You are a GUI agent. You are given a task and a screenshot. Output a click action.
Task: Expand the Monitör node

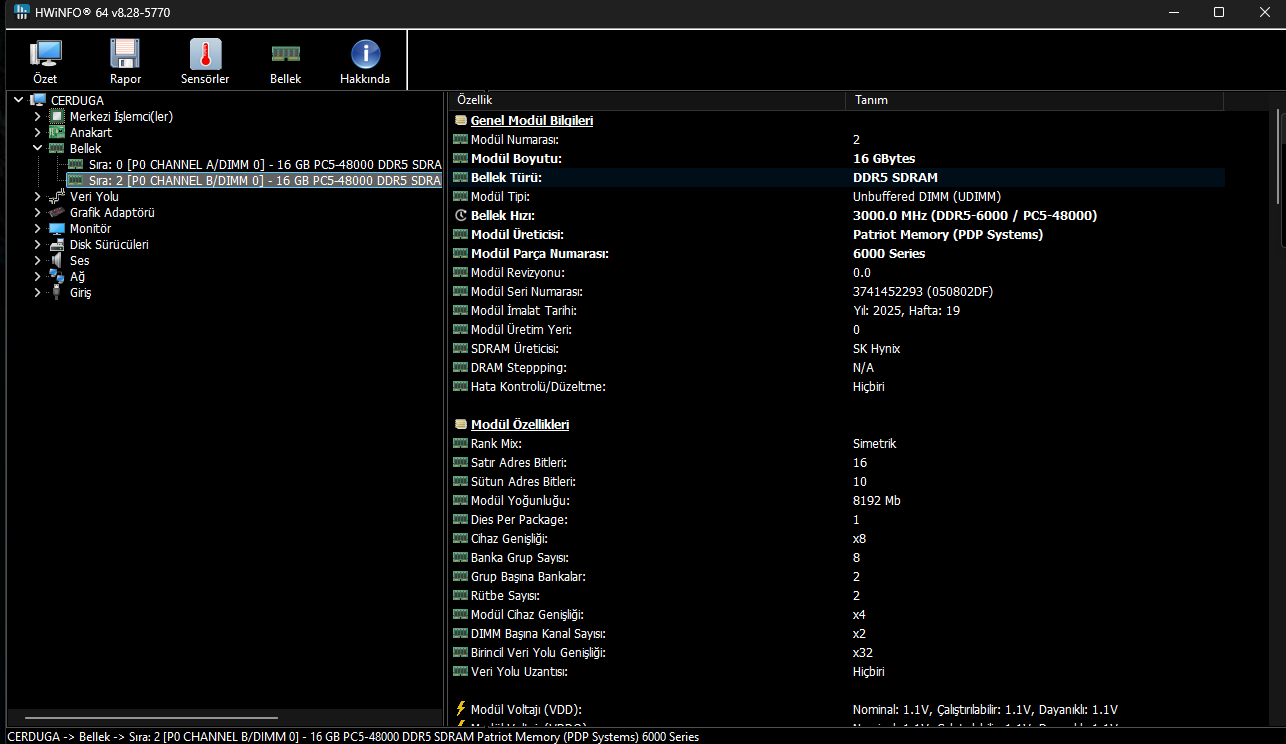point(37,228)
